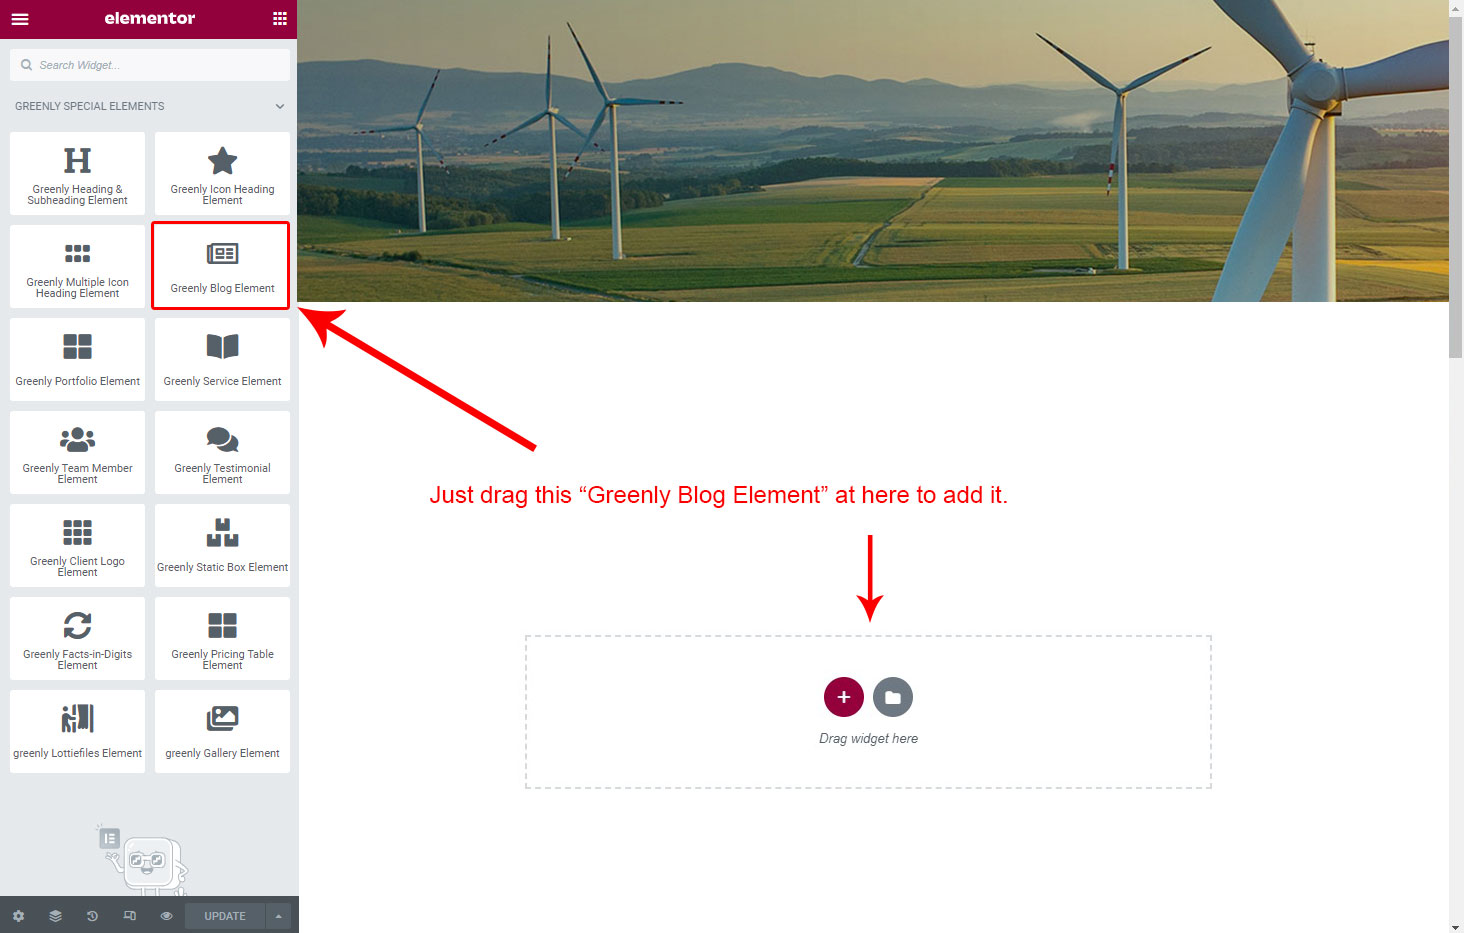Select the Greenly Pricing Table Element
This screenshot has height=933, width=1464.
(x=222, y=638)
